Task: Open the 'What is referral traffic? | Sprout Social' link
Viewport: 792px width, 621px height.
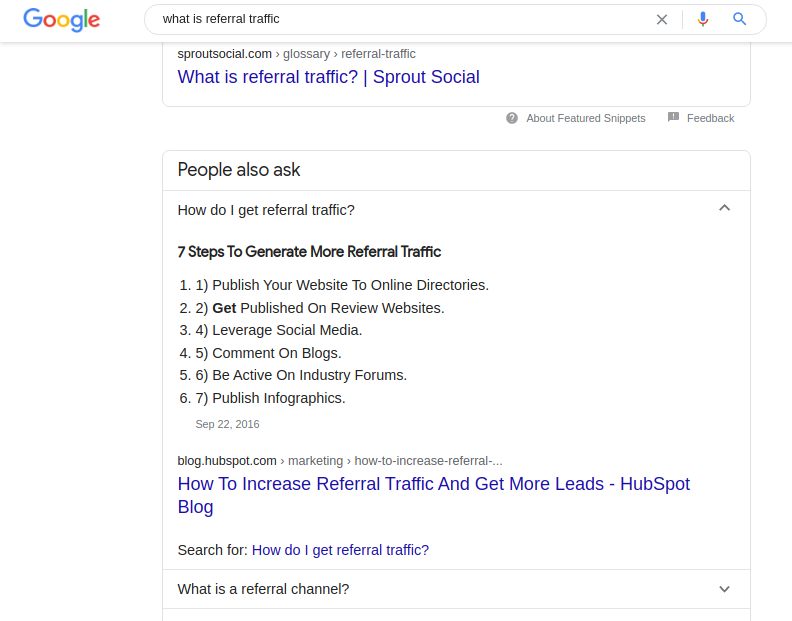Action: (328, 77)
